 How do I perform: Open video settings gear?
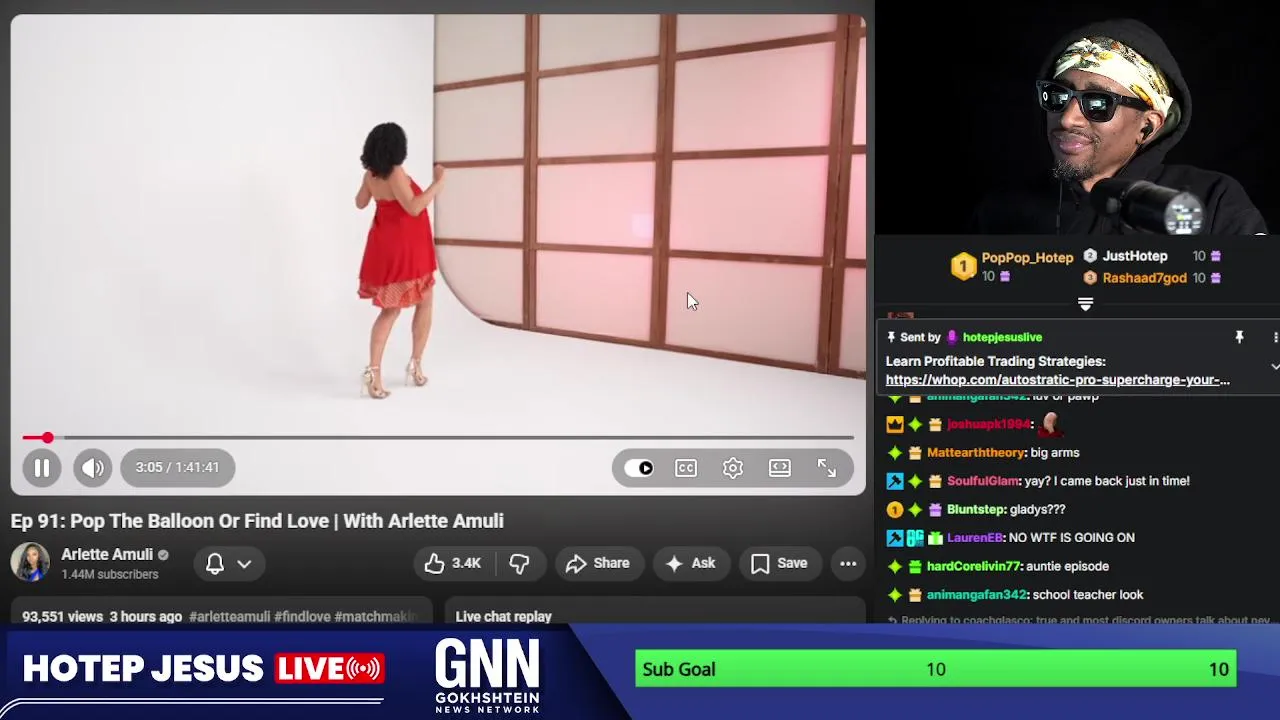click(x=733, y=468)
